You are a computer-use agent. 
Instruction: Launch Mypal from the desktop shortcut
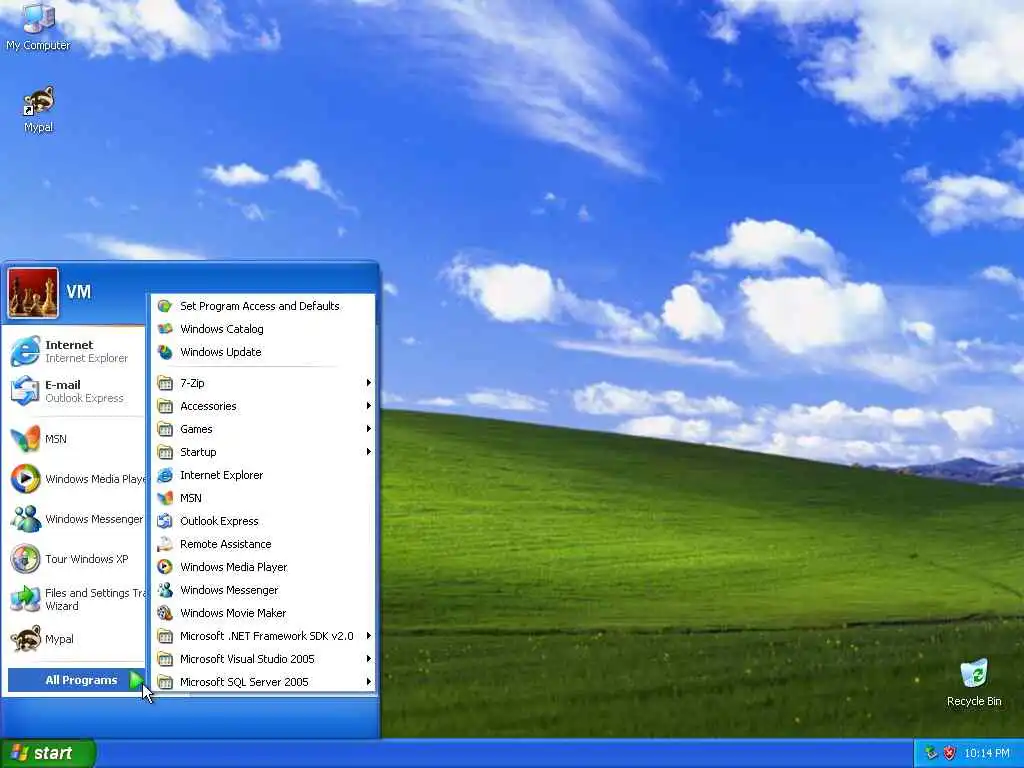[39, 109]
